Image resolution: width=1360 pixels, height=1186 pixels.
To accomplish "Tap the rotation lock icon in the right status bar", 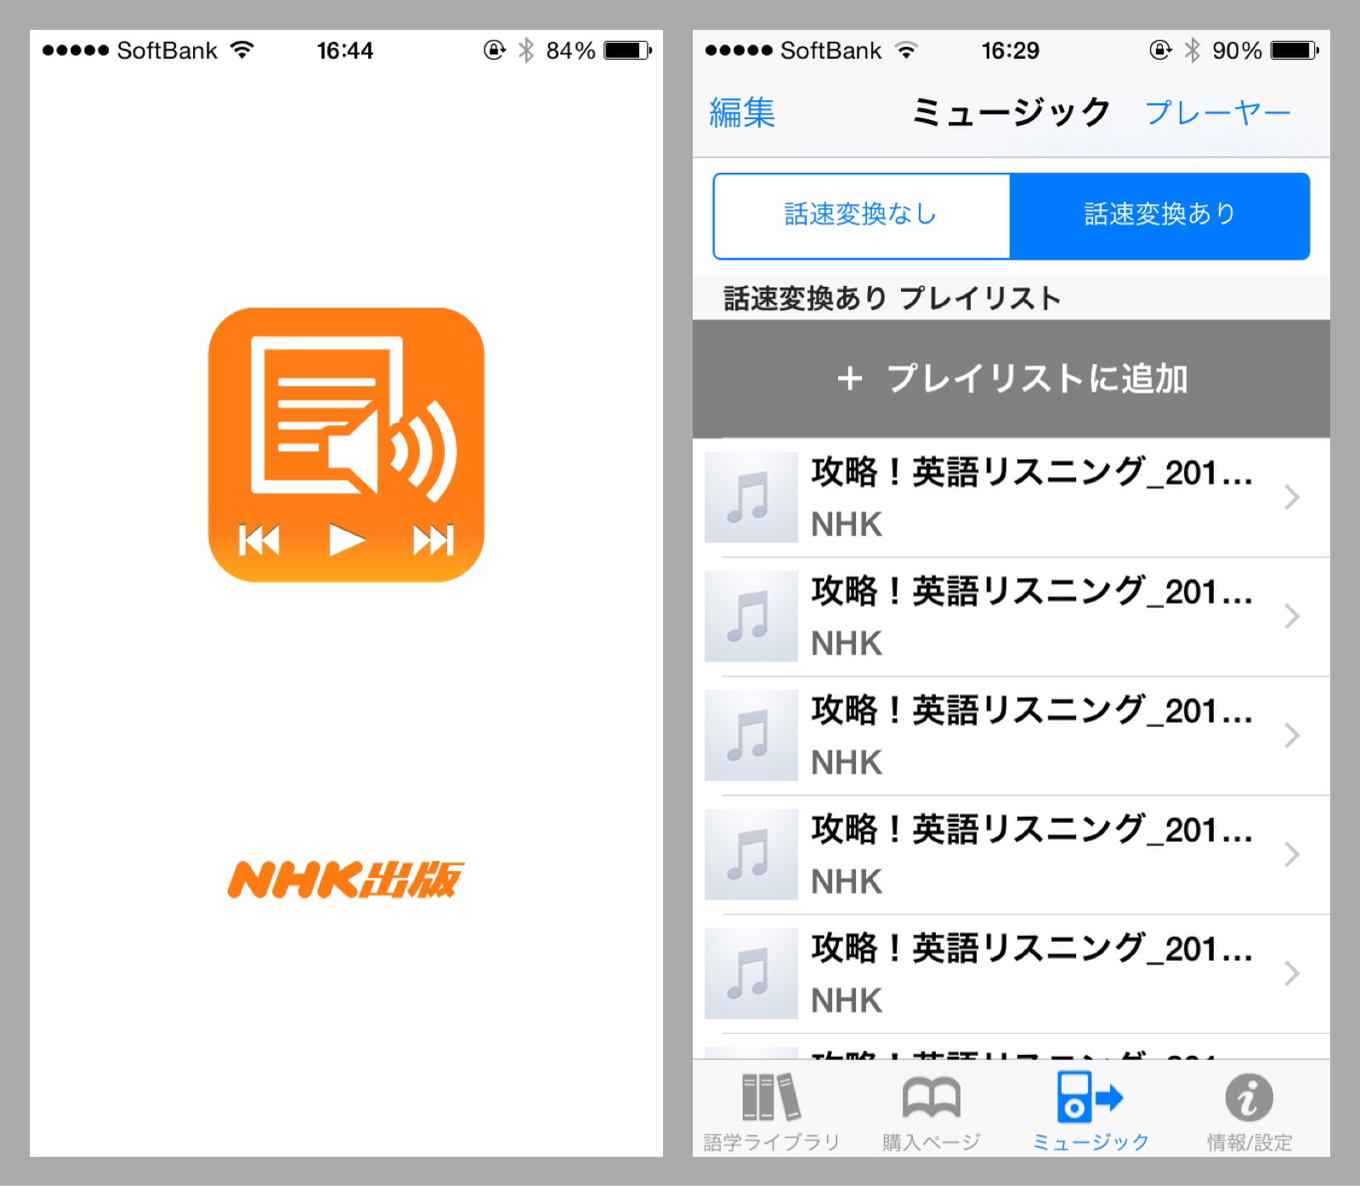I will (1160, 50).
